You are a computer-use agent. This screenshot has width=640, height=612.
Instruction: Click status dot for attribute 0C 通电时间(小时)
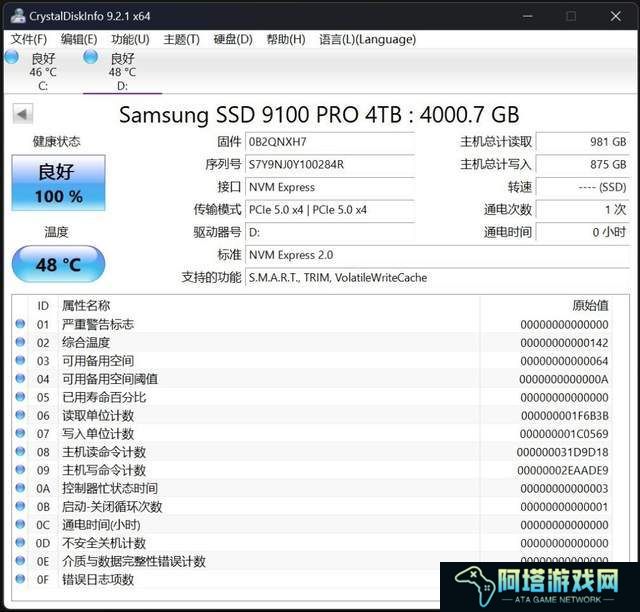[x=20, y=524]
